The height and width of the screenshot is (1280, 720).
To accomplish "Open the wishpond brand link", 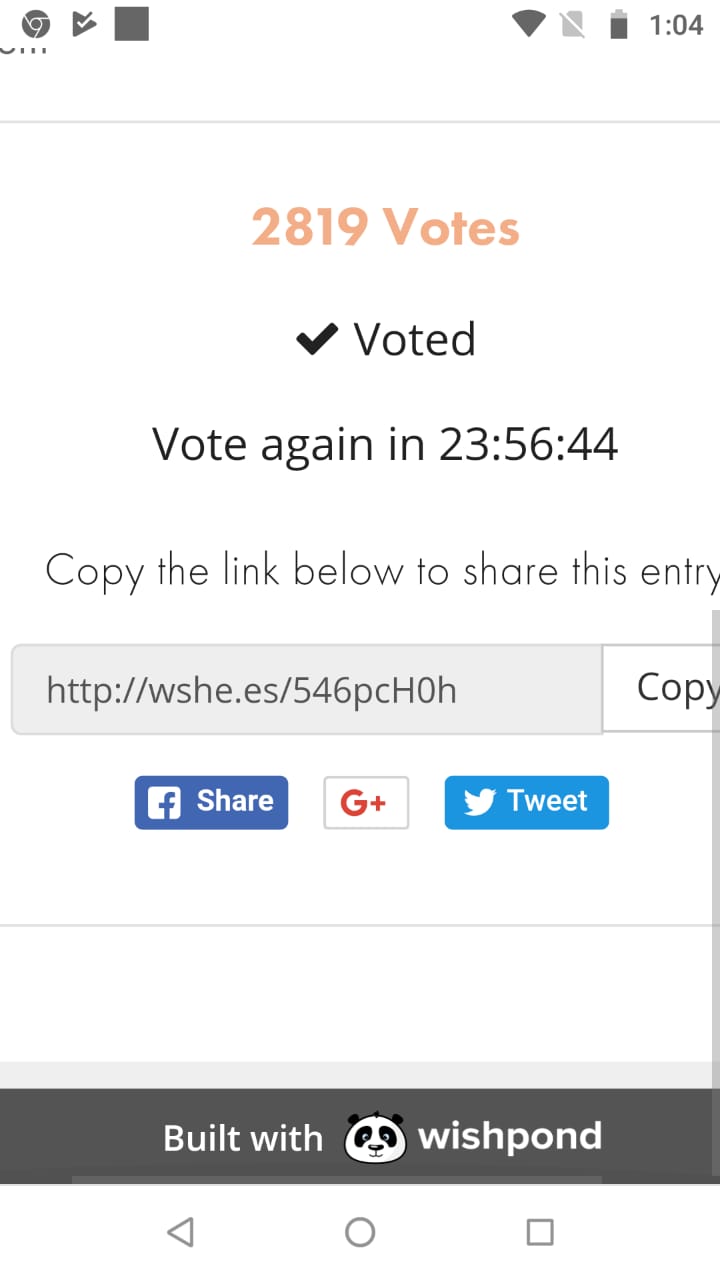I will [x=510, y=1137].
